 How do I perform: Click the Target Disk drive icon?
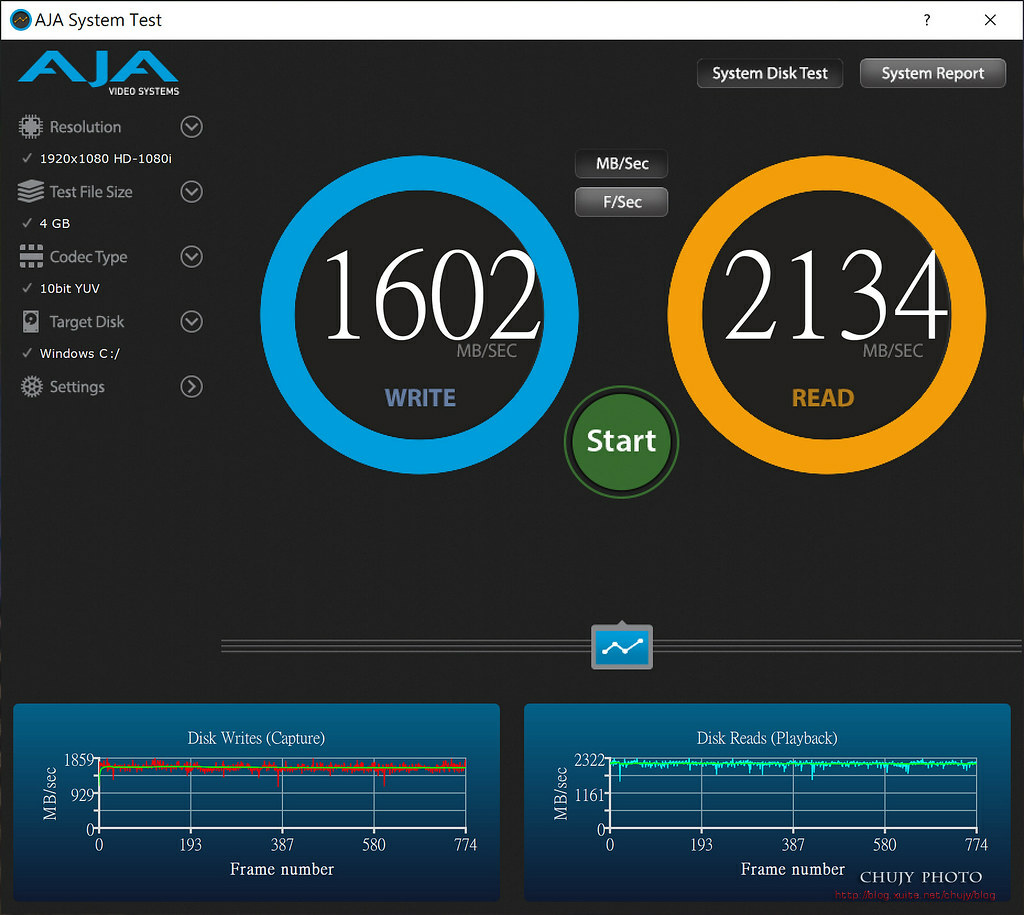point(31,321)
